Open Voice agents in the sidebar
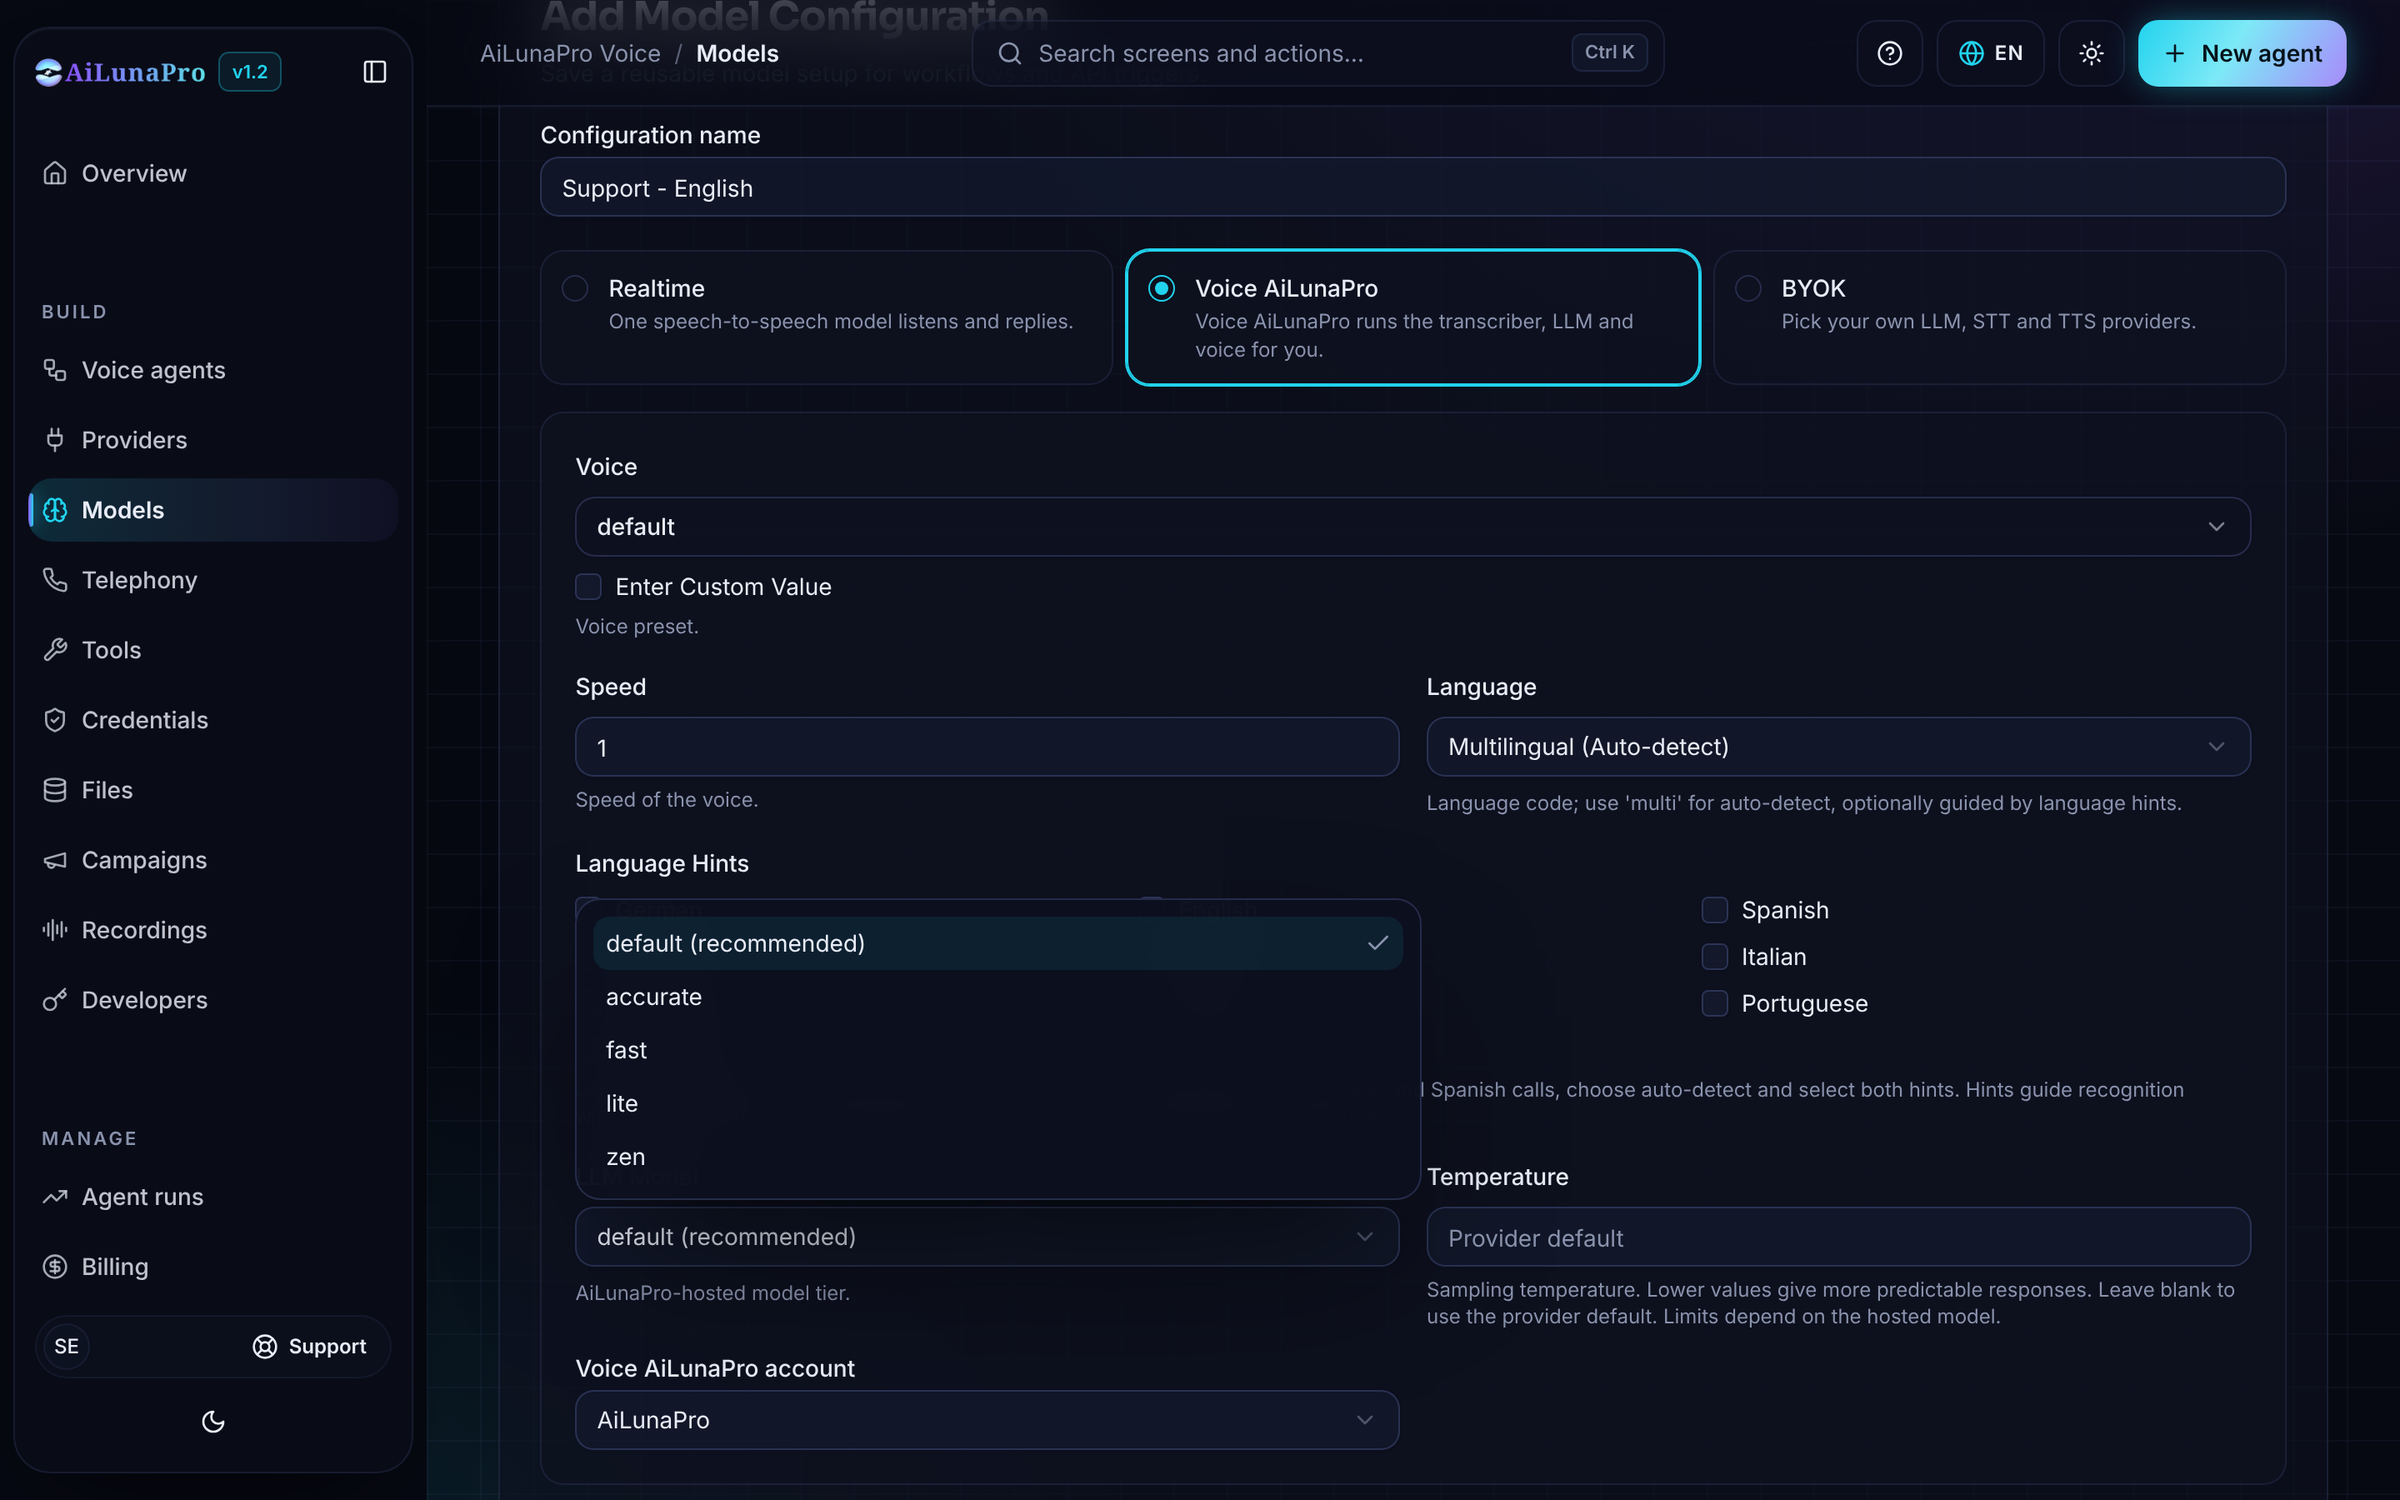The image size is (2400, 1500). 213,370
